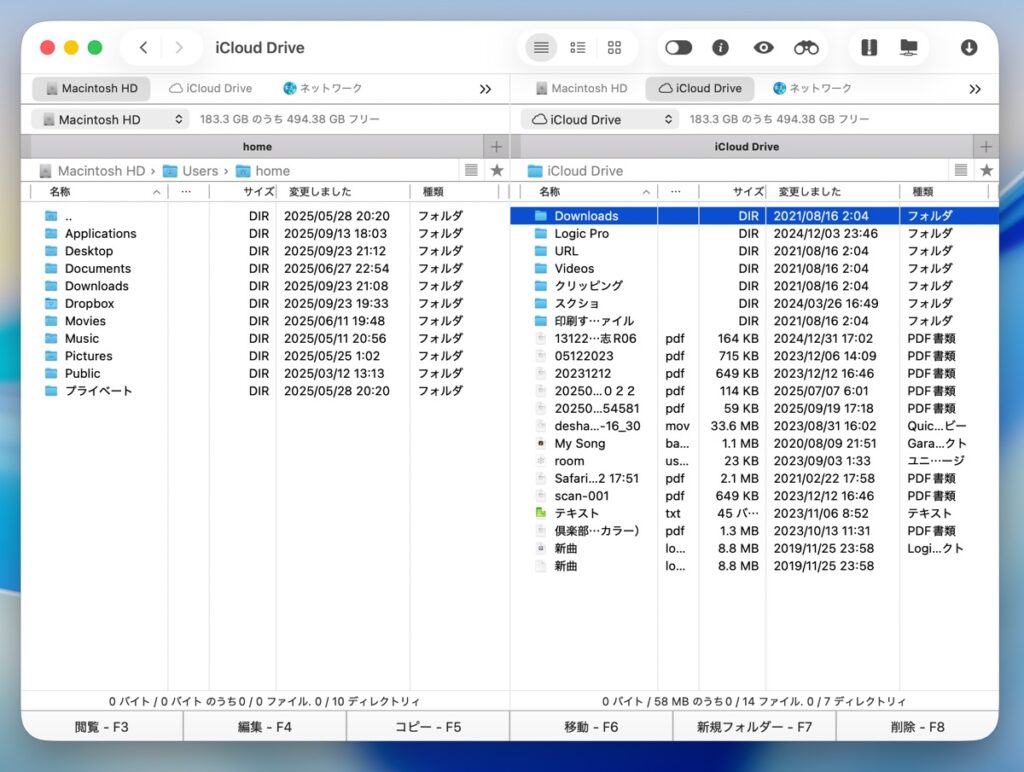Toggle the hidden files switch

point(678,48)
